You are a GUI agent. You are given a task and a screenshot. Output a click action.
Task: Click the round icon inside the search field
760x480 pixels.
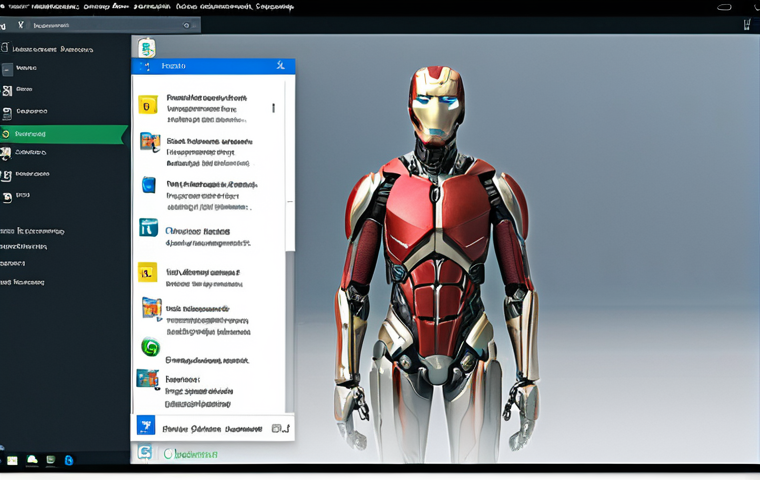pos(186,25)
